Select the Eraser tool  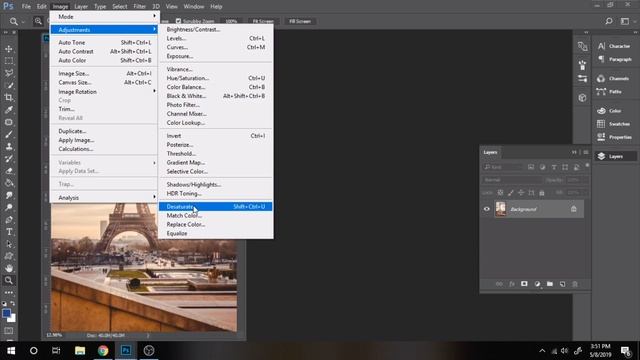9,171
